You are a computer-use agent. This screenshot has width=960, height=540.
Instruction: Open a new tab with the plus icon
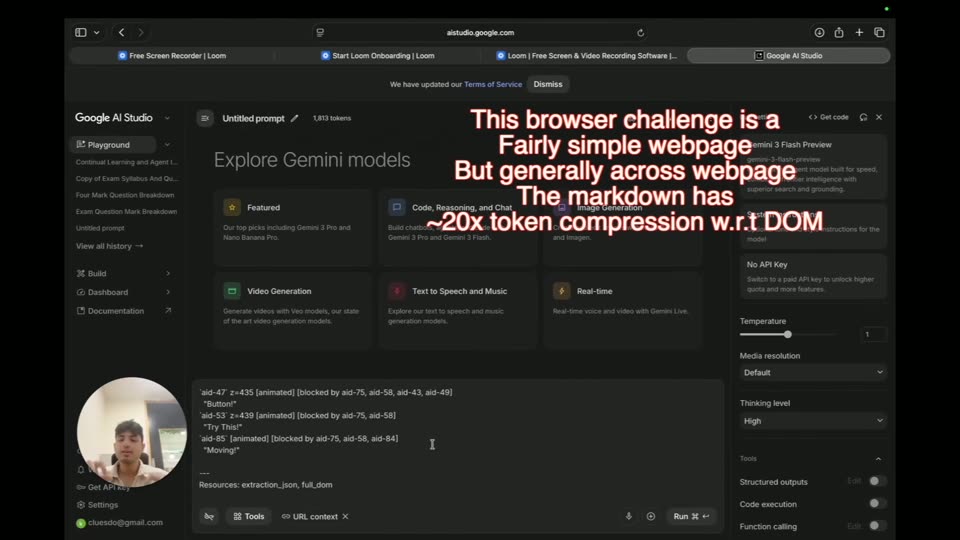pyautogui.click(x=859, y=32)
